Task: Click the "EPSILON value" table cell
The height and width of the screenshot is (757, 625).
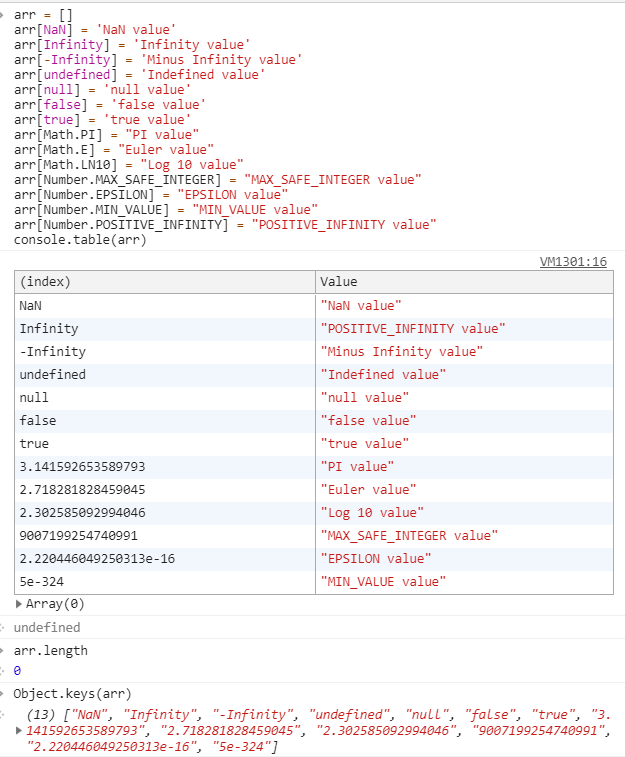Action: [x=464, y=559]
